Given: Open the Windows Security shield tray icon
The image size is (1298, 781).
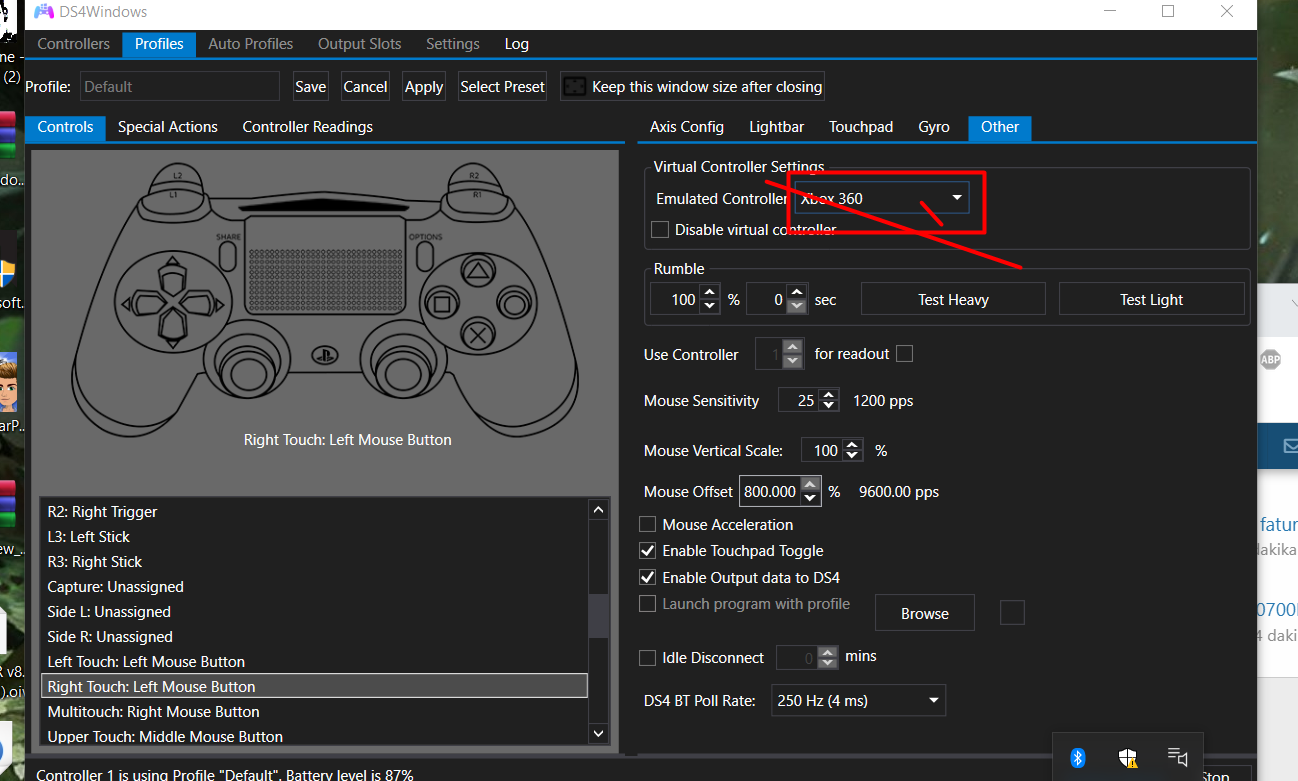Looking at the screenshot, I should (1127, 757).
